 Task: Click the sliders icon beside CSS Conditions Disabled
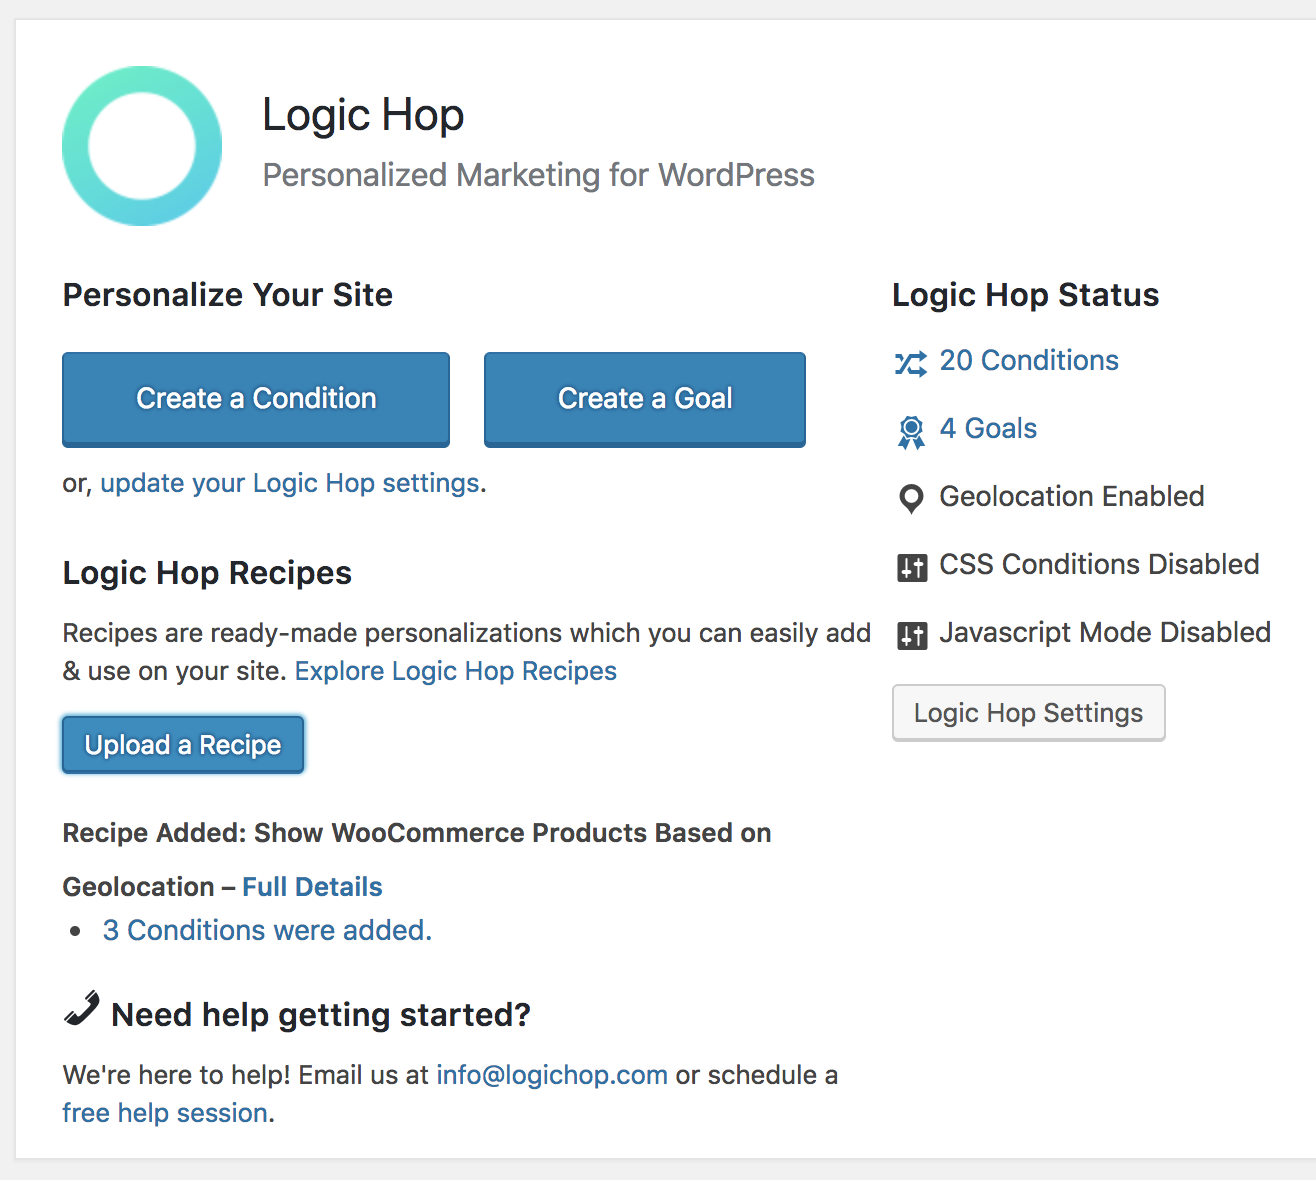tap(912, 568)
